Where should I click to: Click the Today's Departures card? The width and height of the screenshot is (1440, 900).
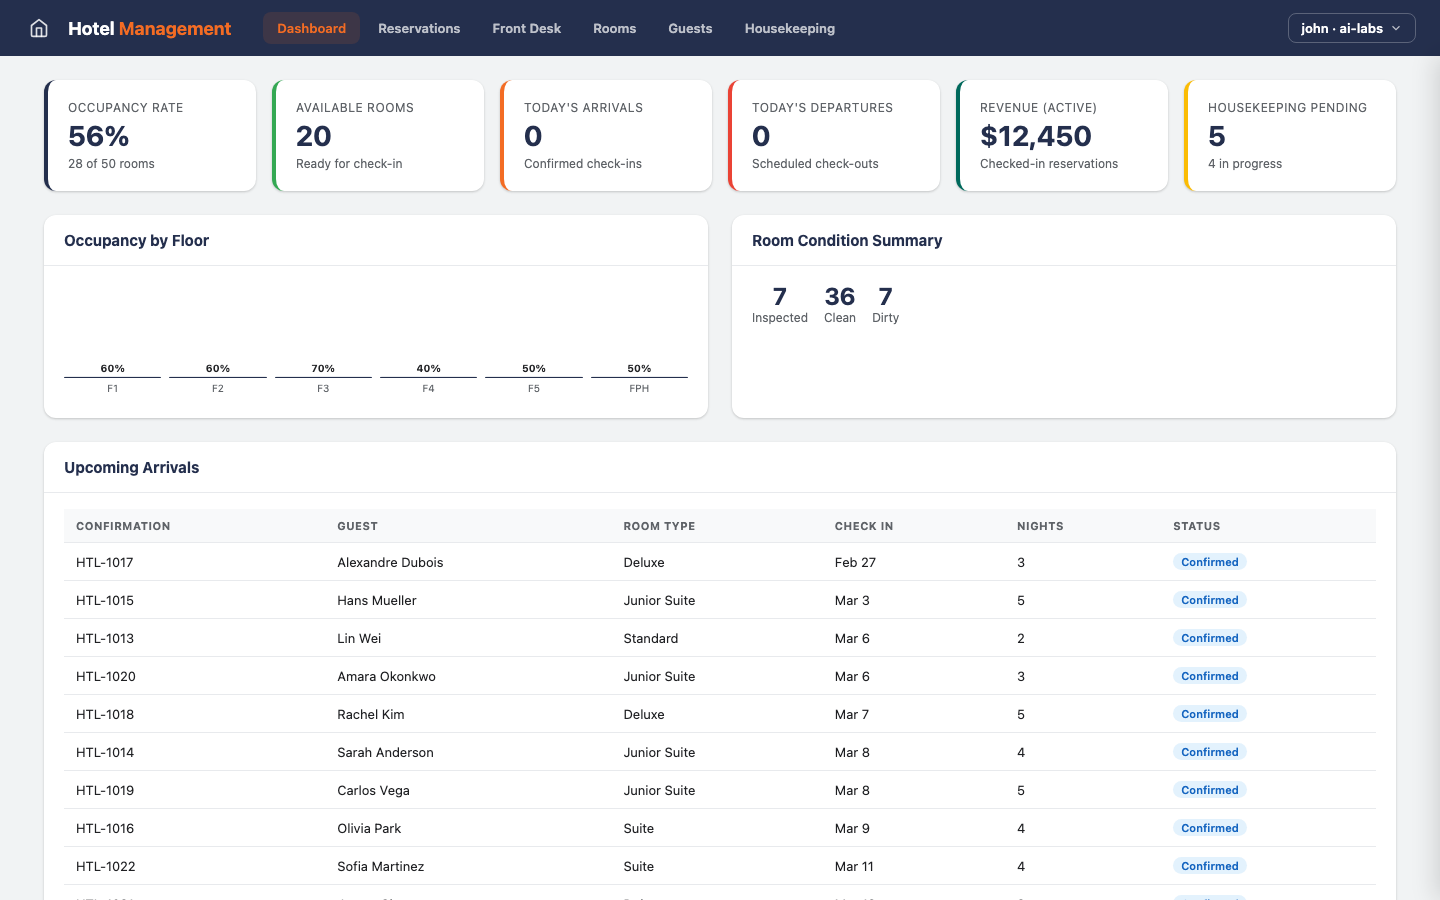point(834,135)
